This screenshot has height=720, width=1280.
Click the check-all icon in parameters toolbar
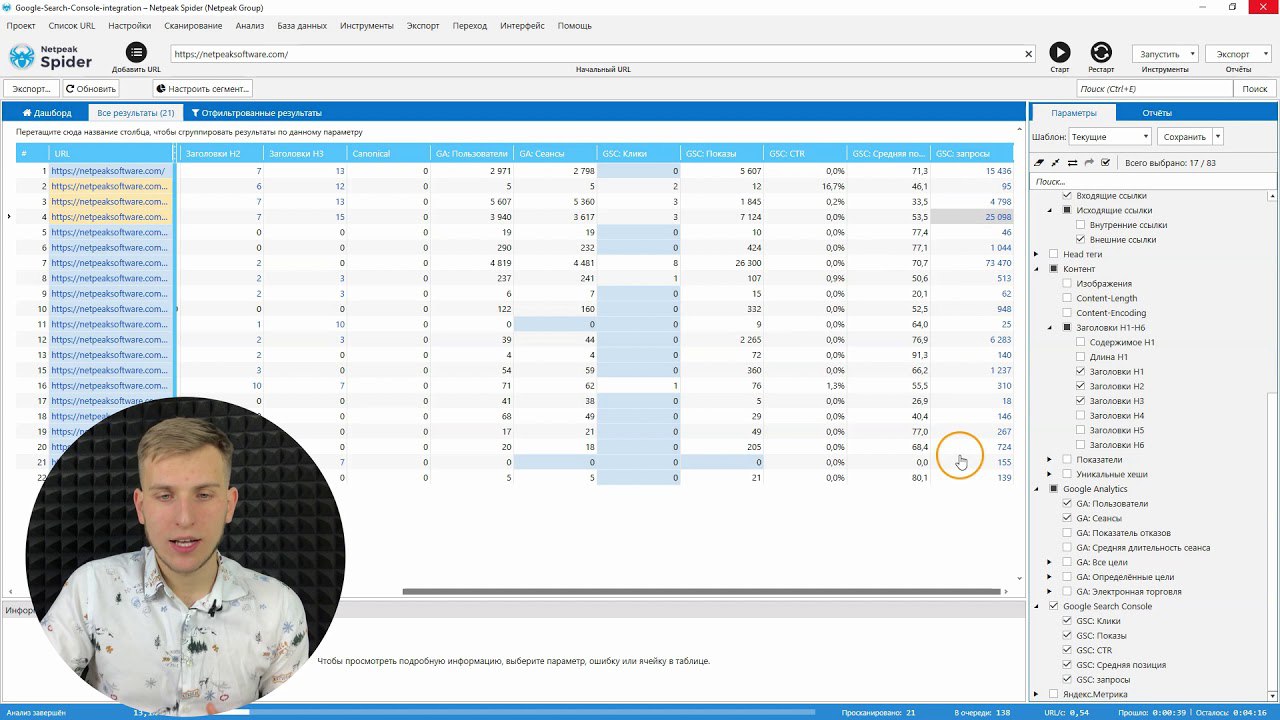click(x=1105, y=162)
